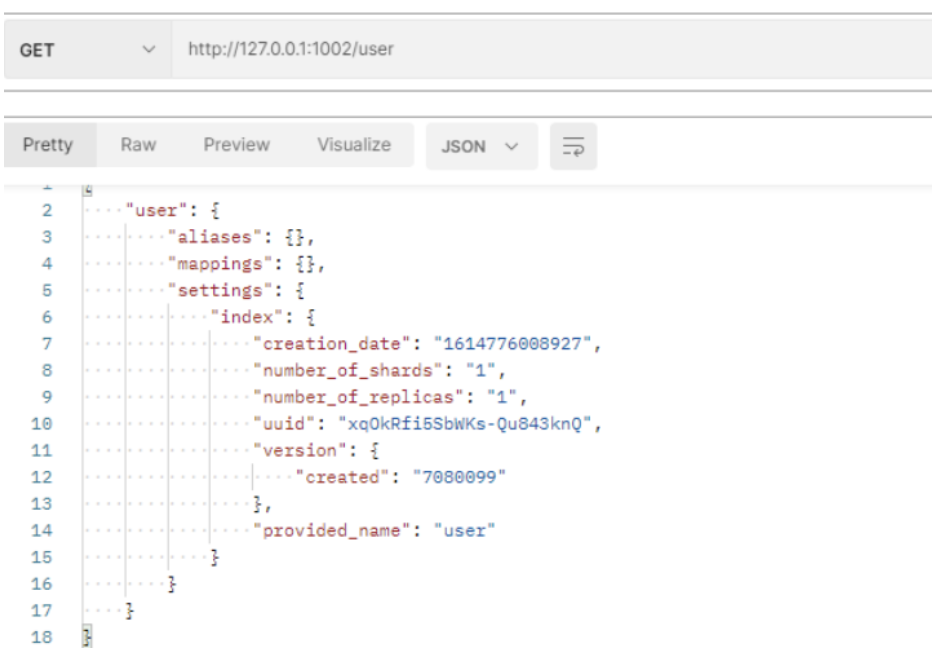Switch to the Raw response tab
Screen dimensions: 932x672
pyautogui.click(x=138, y=145)
